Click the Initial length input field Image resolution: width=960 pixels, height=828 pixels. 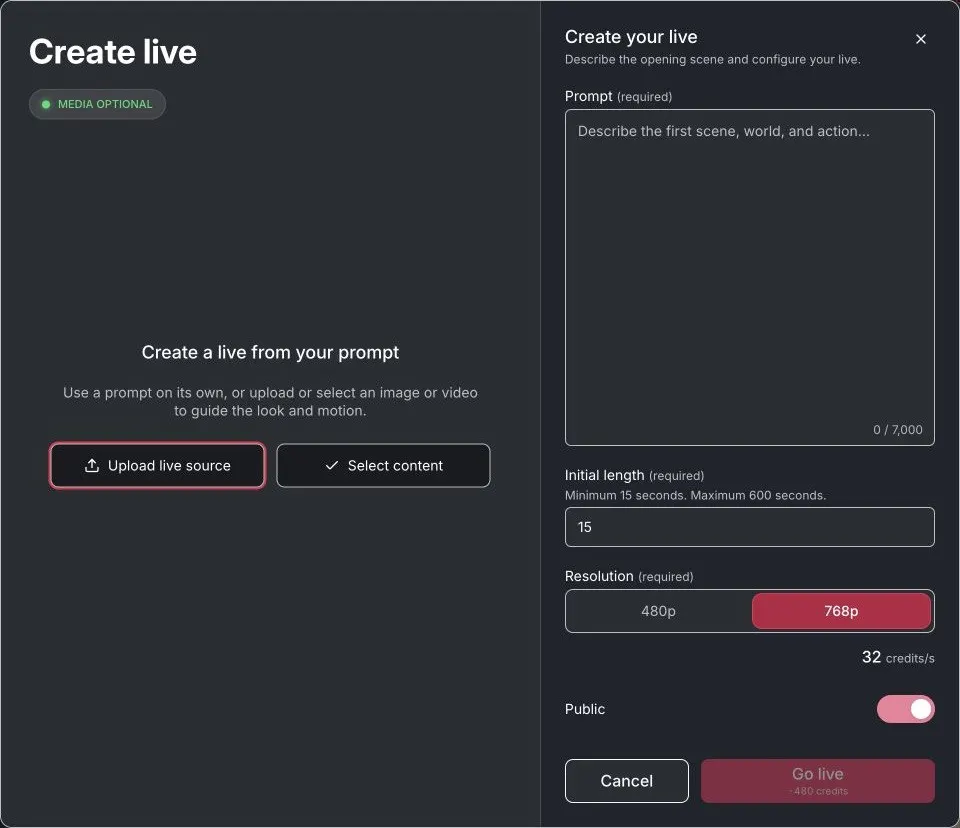(749, 527)
